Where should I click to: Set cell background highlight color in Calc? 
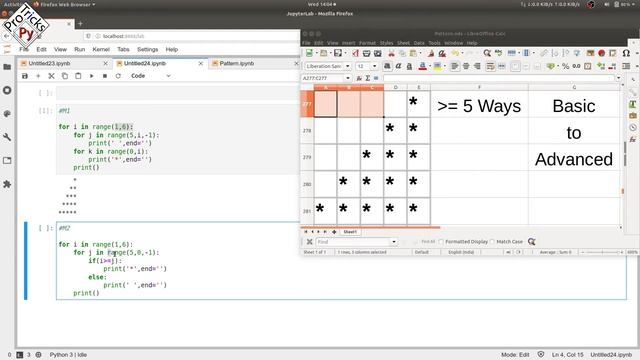point(437,66)
